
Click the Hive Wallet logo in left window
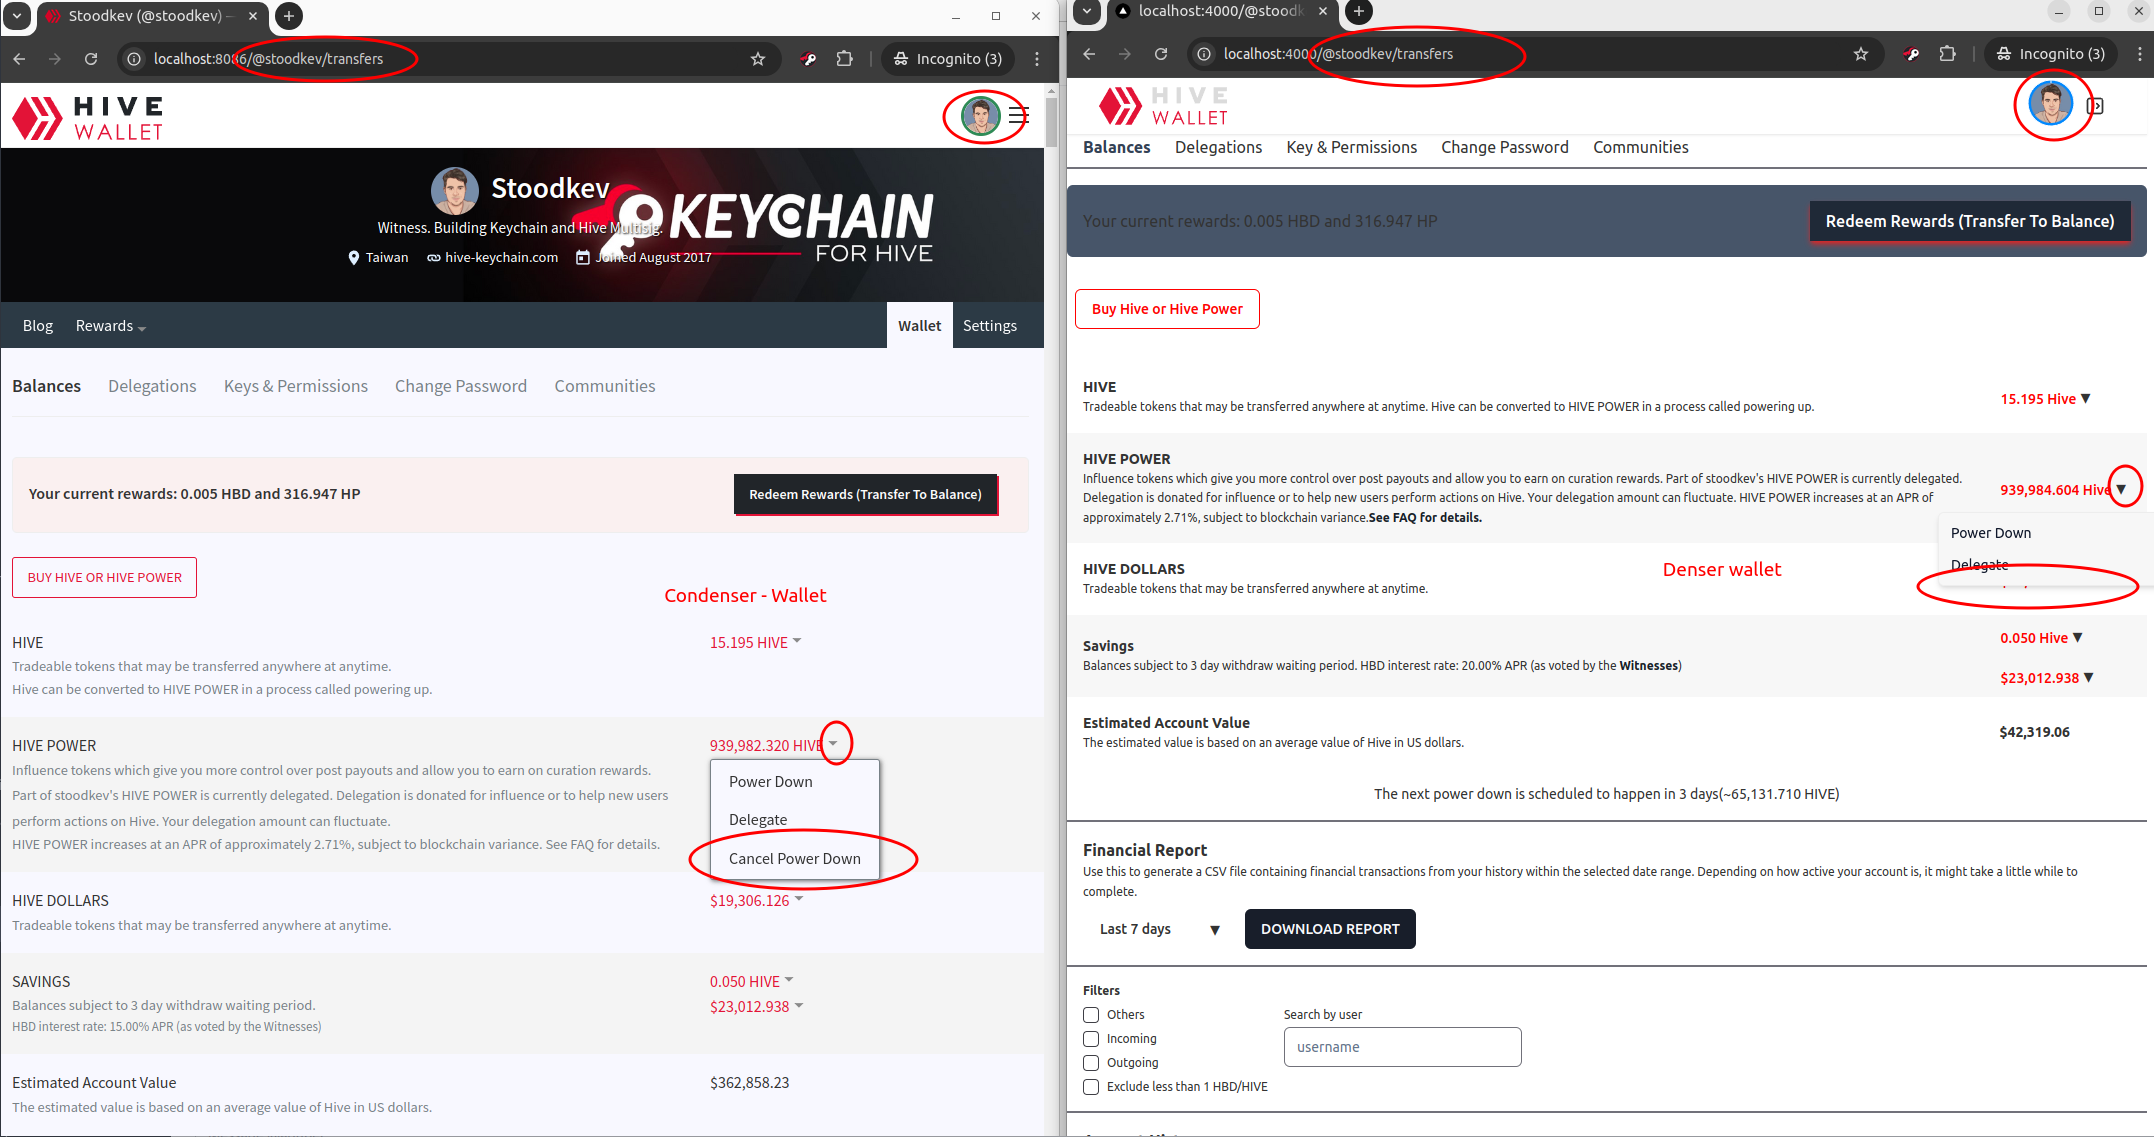tap(88, 118)
